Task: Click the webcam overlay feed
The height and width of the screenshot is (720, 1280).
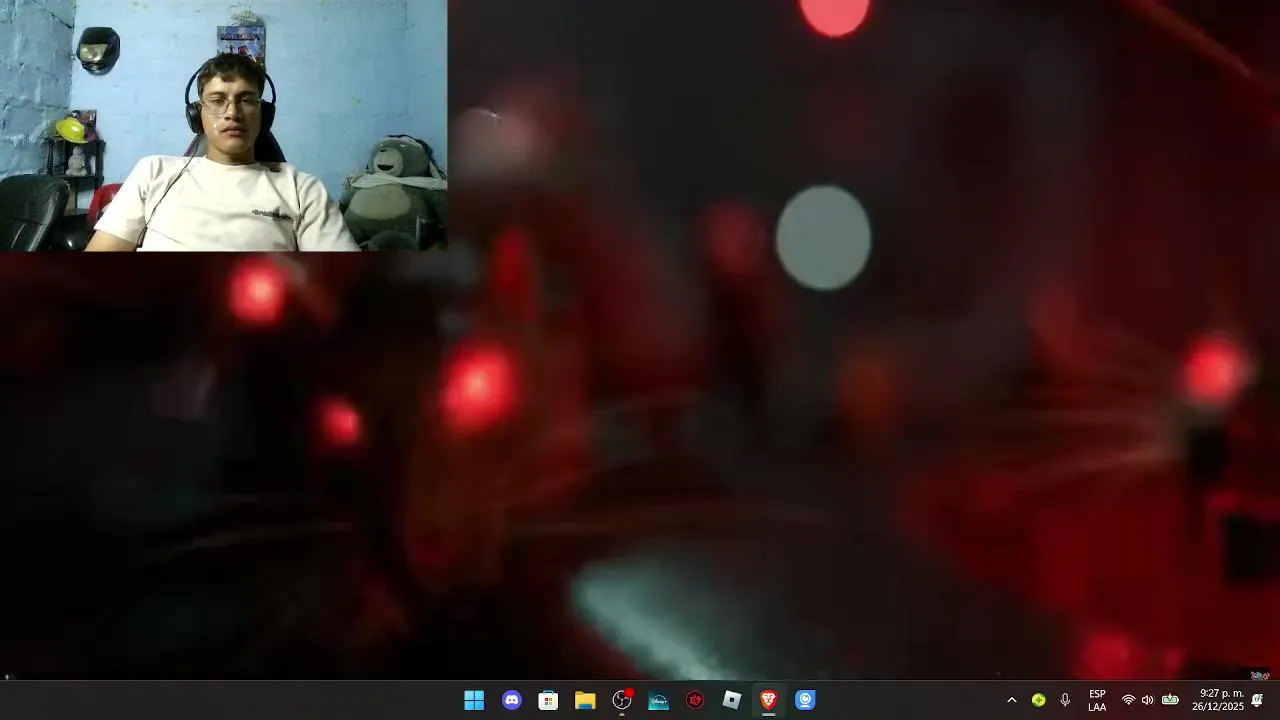Action: click(x=223, y=125)
